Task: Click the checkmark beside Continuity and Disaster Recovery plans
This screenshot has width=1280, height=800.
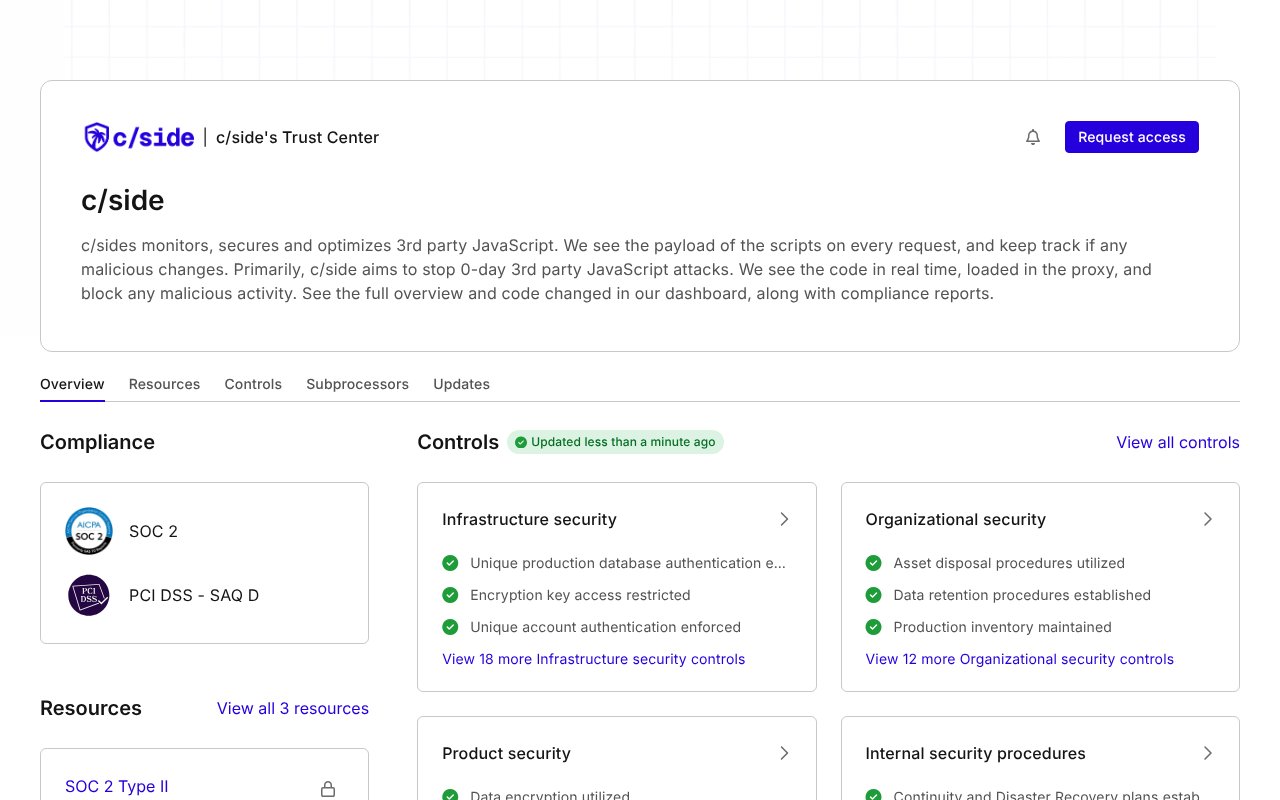Action: click(x=873, y=796)
